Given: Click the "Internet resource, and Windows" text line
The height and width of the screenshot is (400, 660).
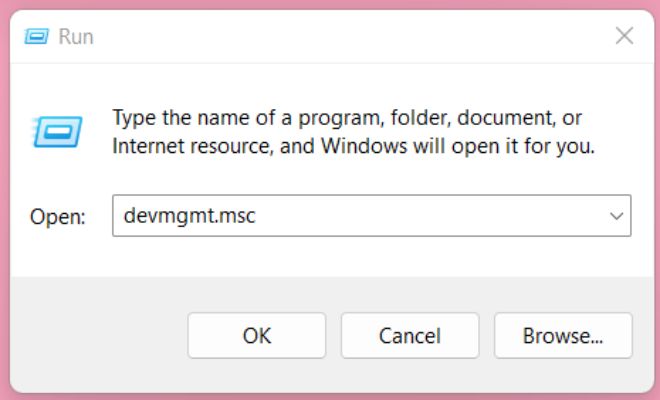Looking at the screenshot, I should (260, 146).
